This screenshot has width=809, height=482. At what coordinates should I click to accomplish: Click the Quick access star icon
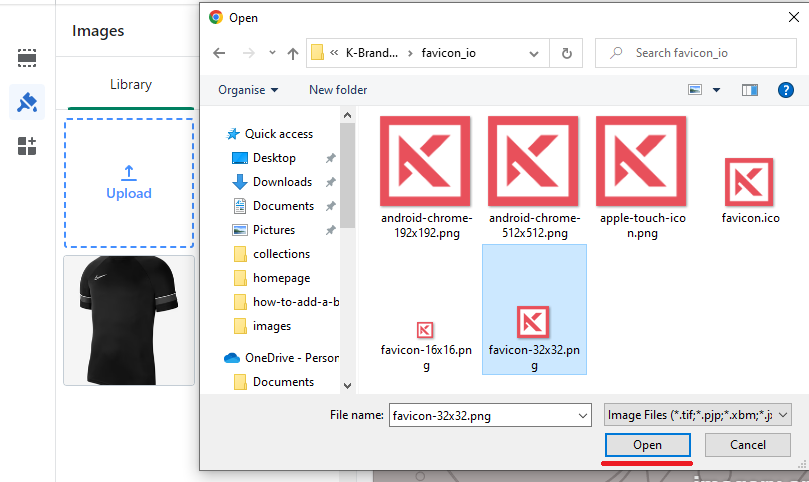coord(233,134)
